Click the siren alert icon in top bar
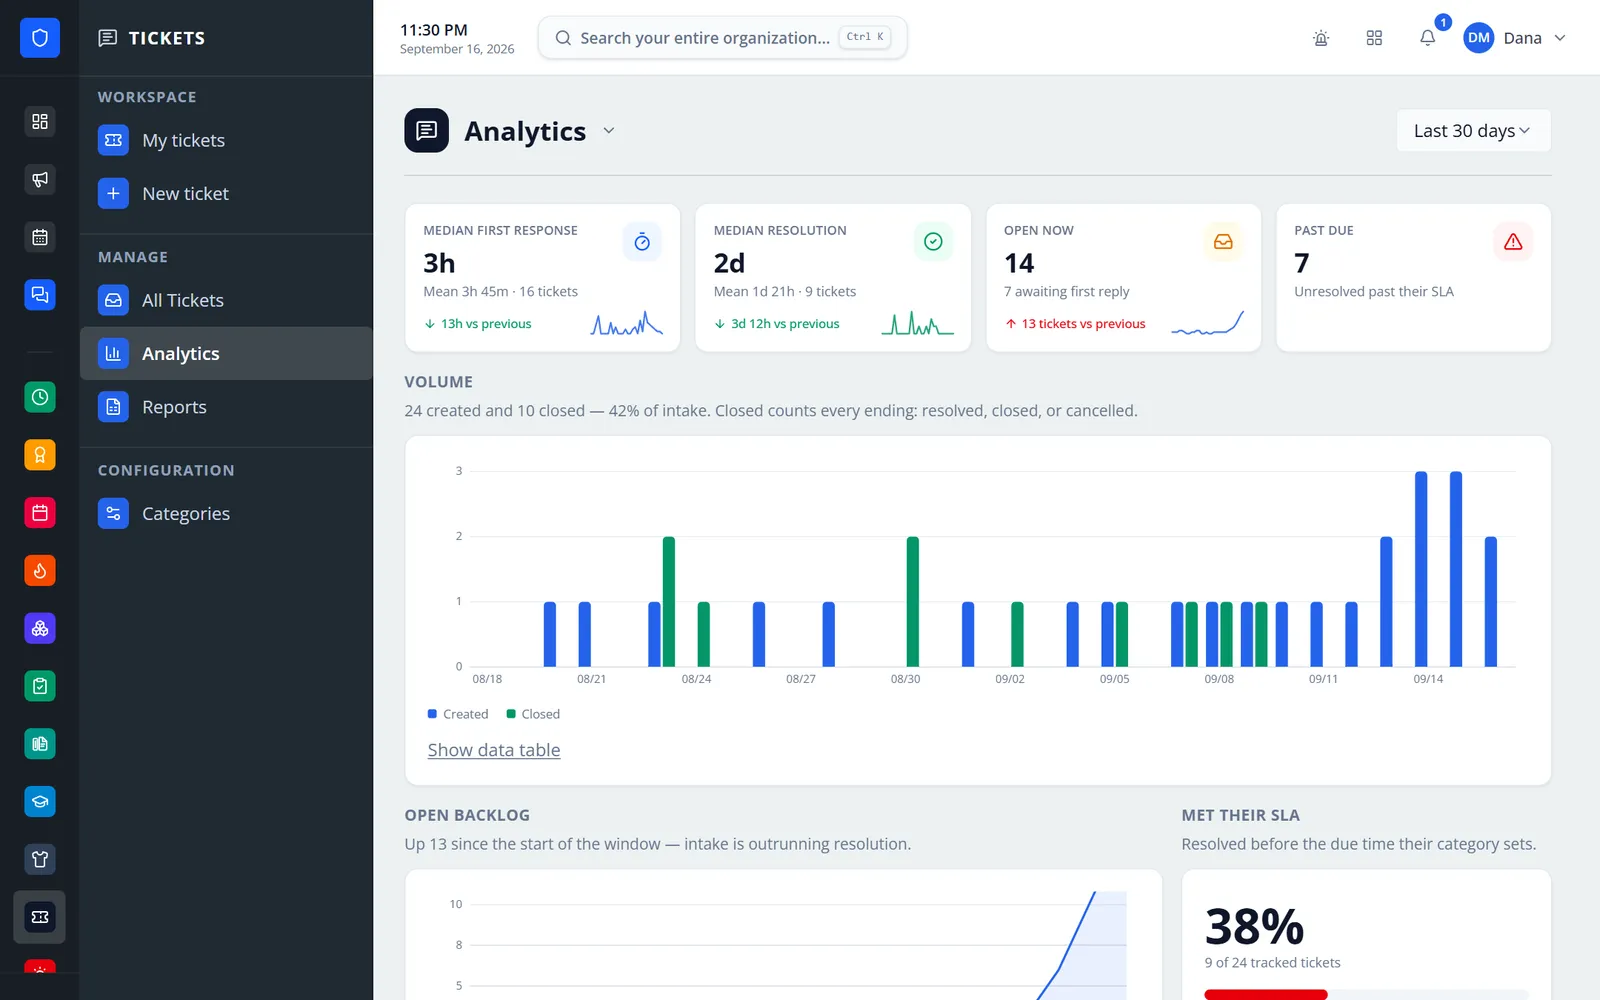The image size is (1600, 1000). (1321, 38)
